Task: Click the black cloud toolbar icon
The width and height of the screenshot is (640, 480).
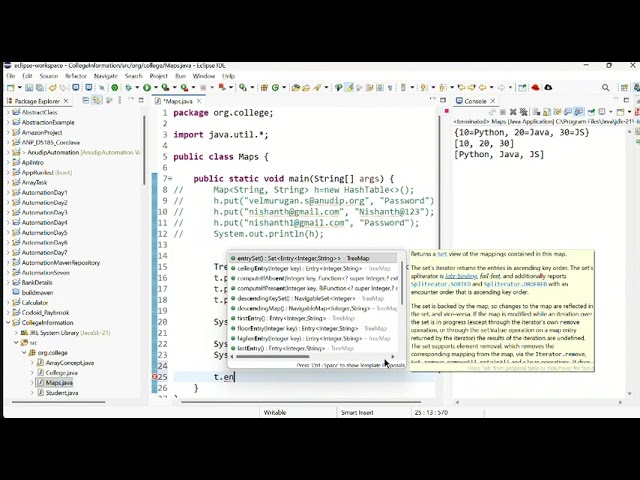Action: tap(548, 87)
